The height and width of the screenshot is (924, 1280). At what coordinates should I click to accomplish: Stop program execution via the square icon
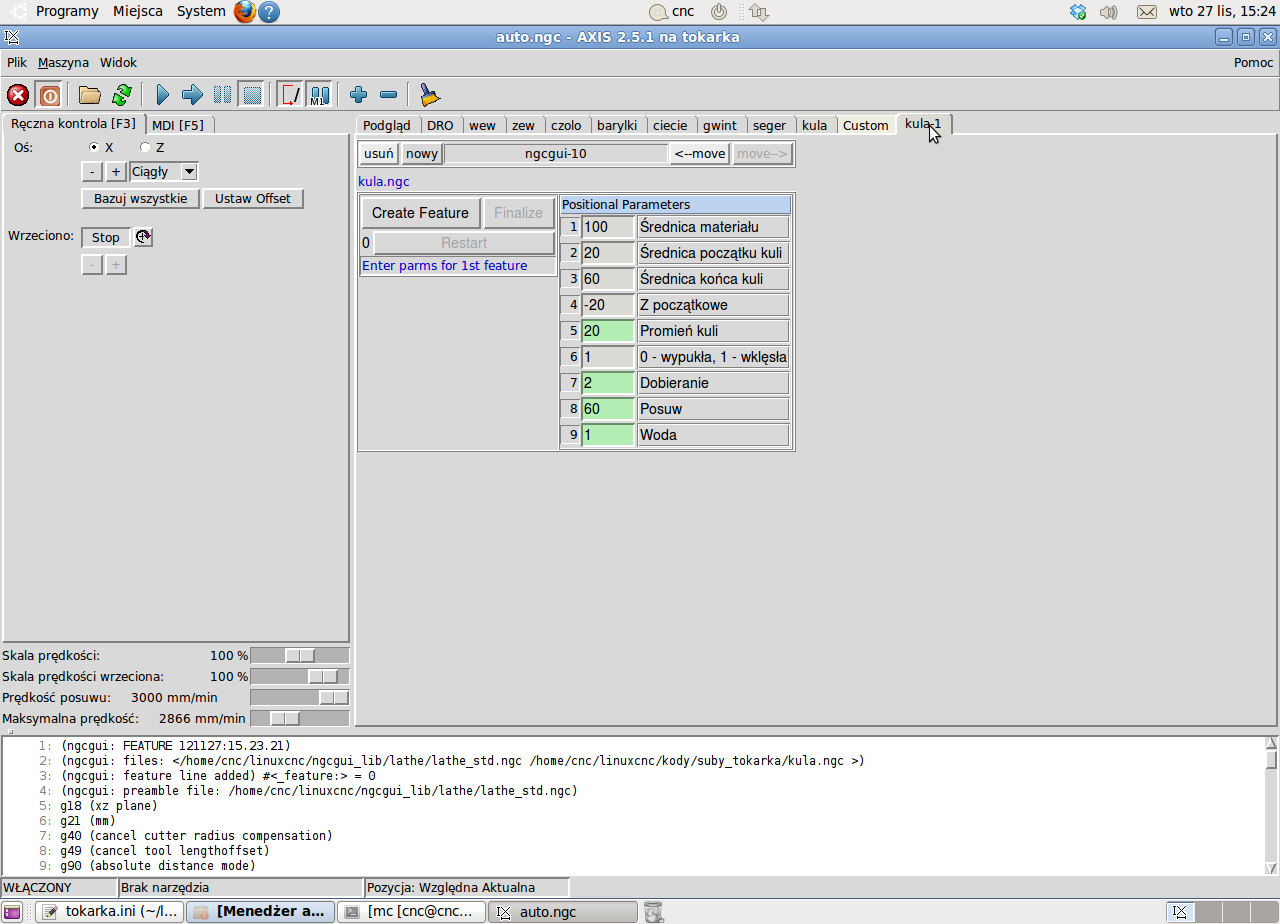point(252,95)
